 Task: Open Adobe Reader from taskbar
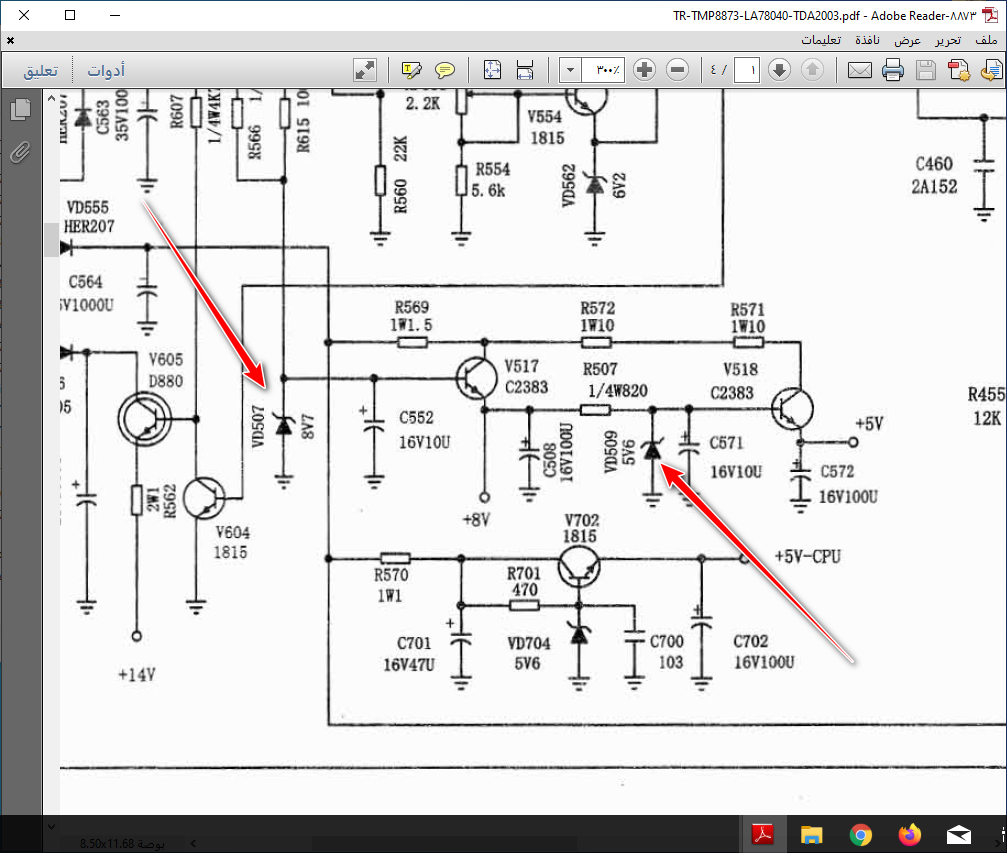click(x=763, y=834)
